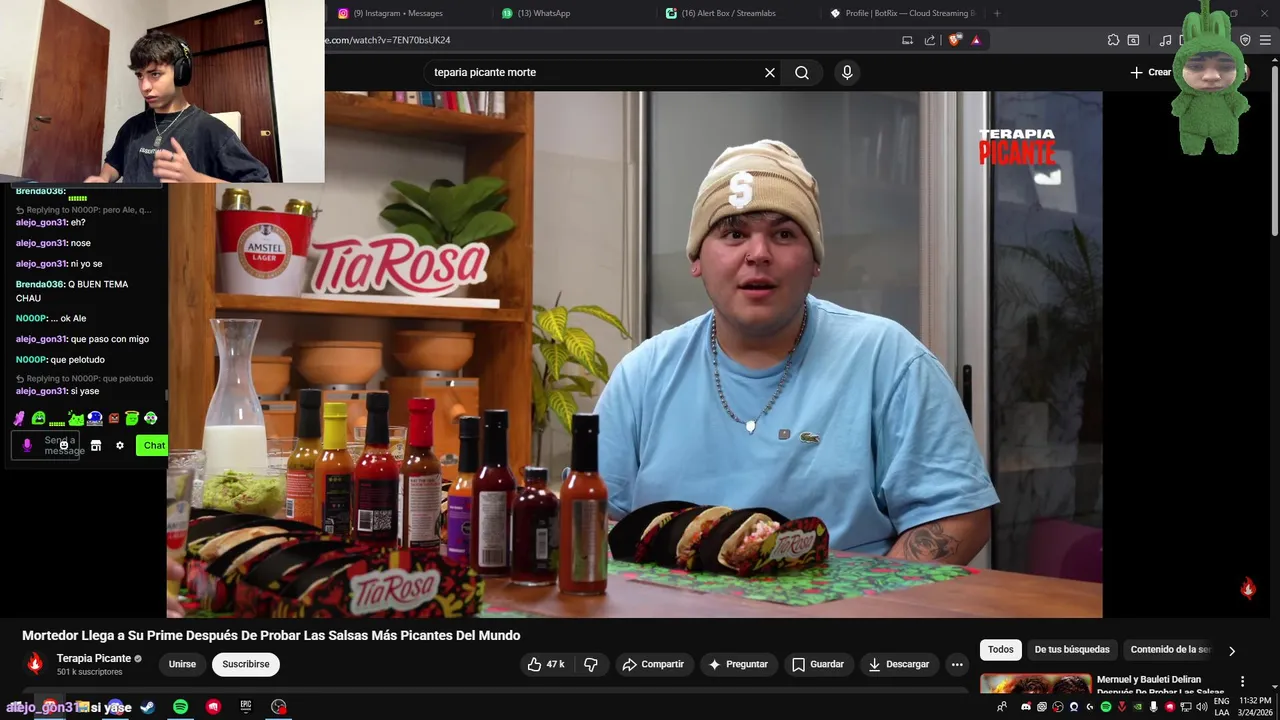Switch to the Alert Box Streamlabs tab
The image size is (1280, 720).
[x=728, y=13]
